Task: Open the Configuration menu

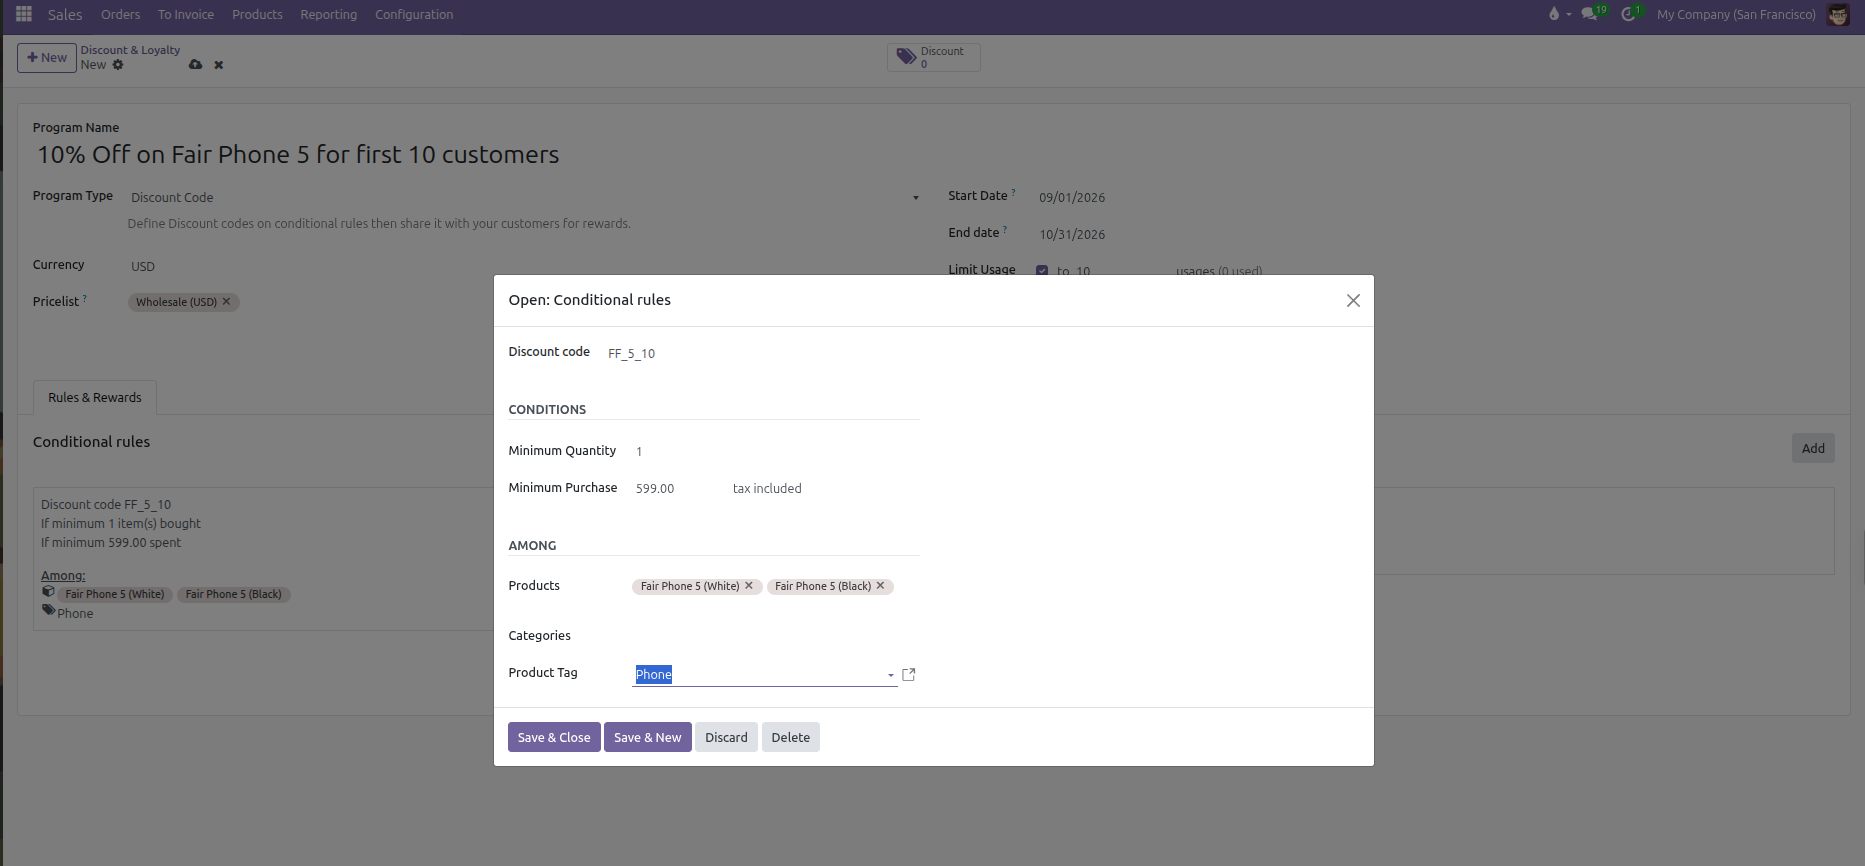Action: tap(414, 14)
